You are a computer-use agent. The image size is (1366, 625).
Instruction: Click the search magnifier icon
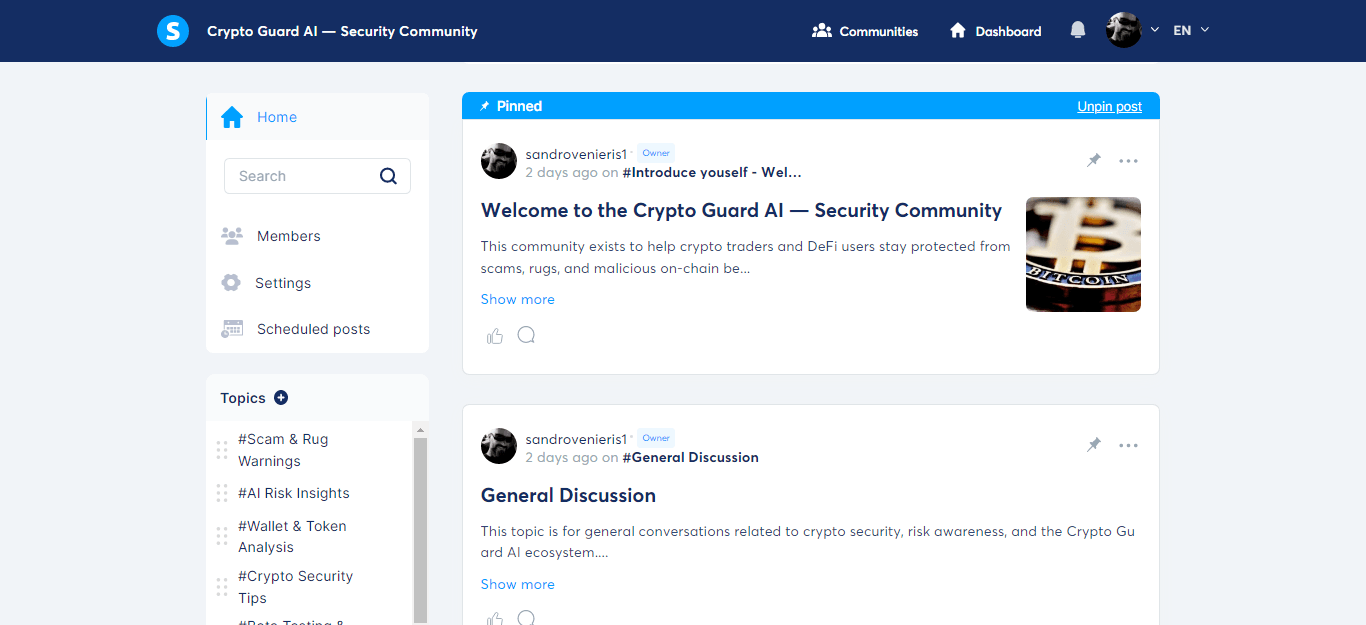click(x=388, y=176)
